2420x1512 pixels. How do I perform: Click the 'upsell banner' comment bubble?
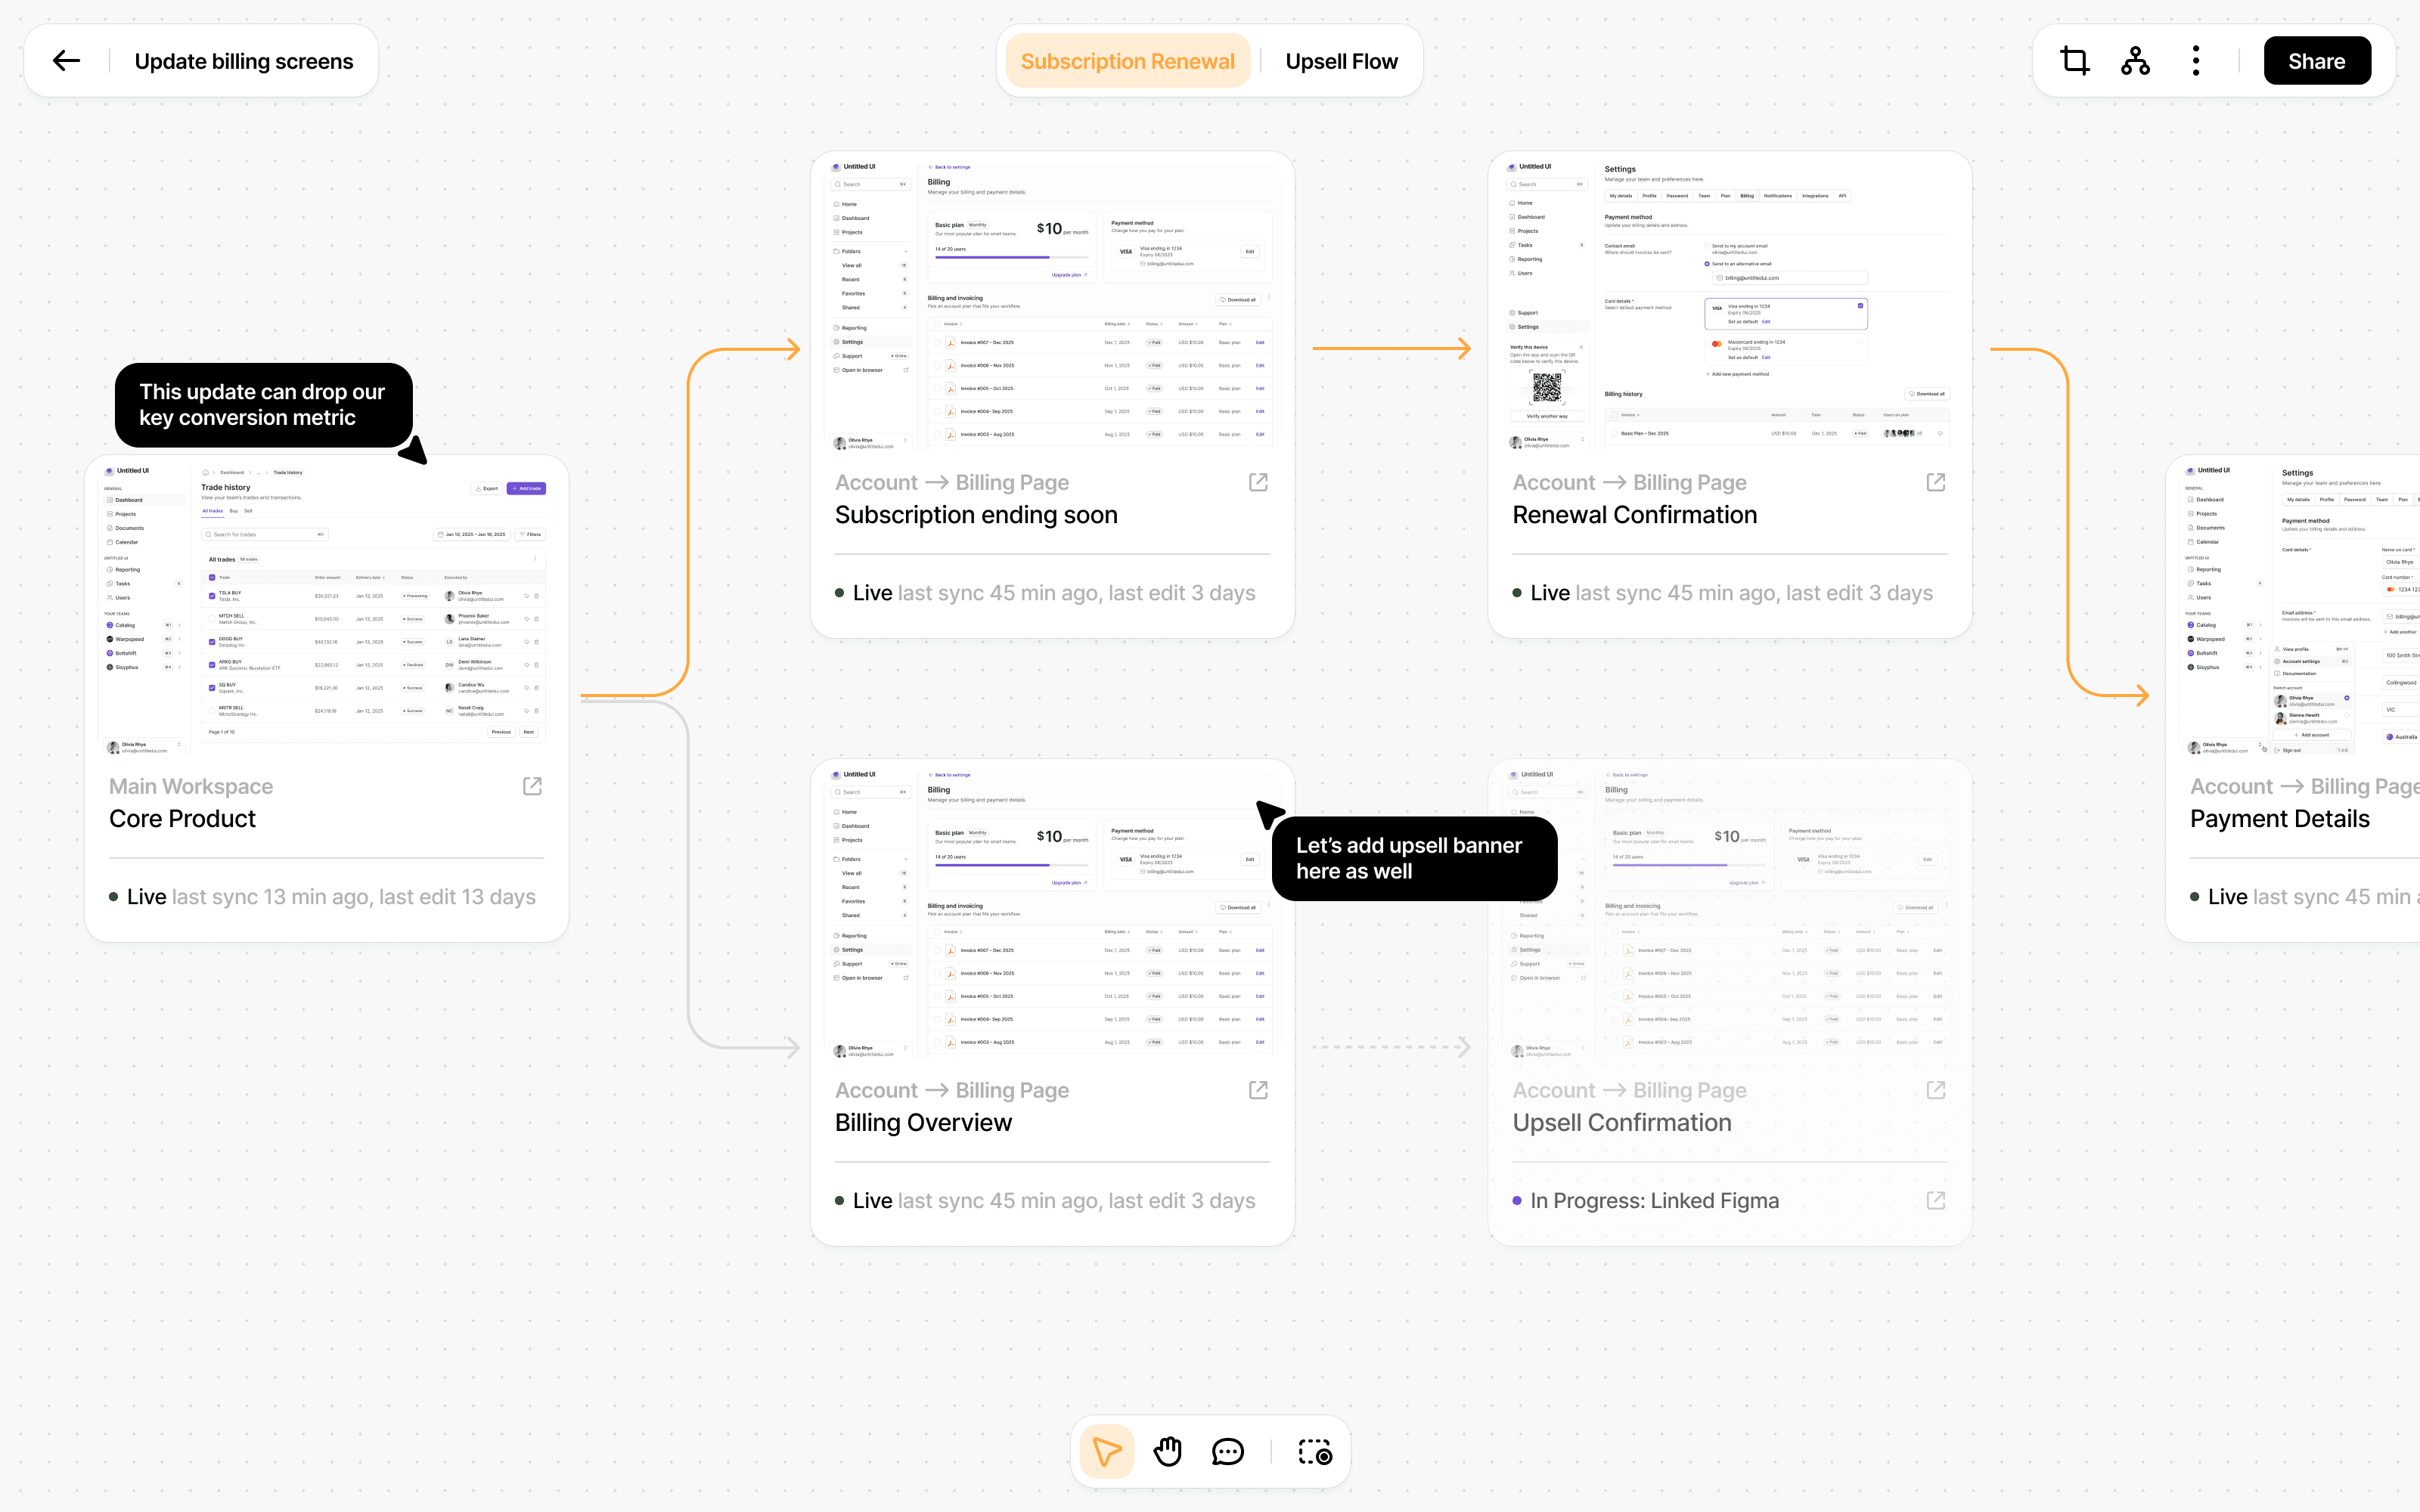pos(1413,858)
